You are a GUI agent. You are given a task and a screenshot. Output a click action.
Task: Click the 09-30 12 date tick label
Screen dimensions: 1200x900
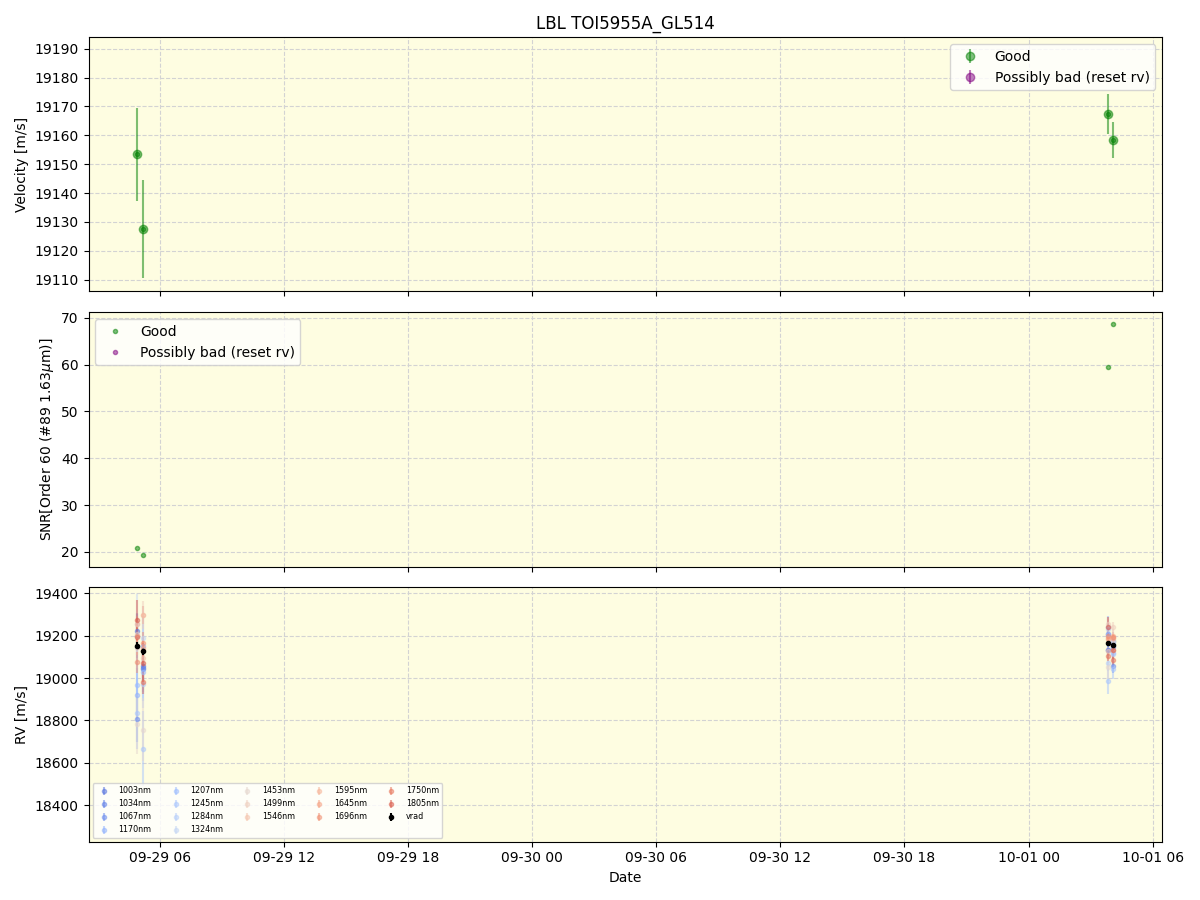tap(780, 856)
